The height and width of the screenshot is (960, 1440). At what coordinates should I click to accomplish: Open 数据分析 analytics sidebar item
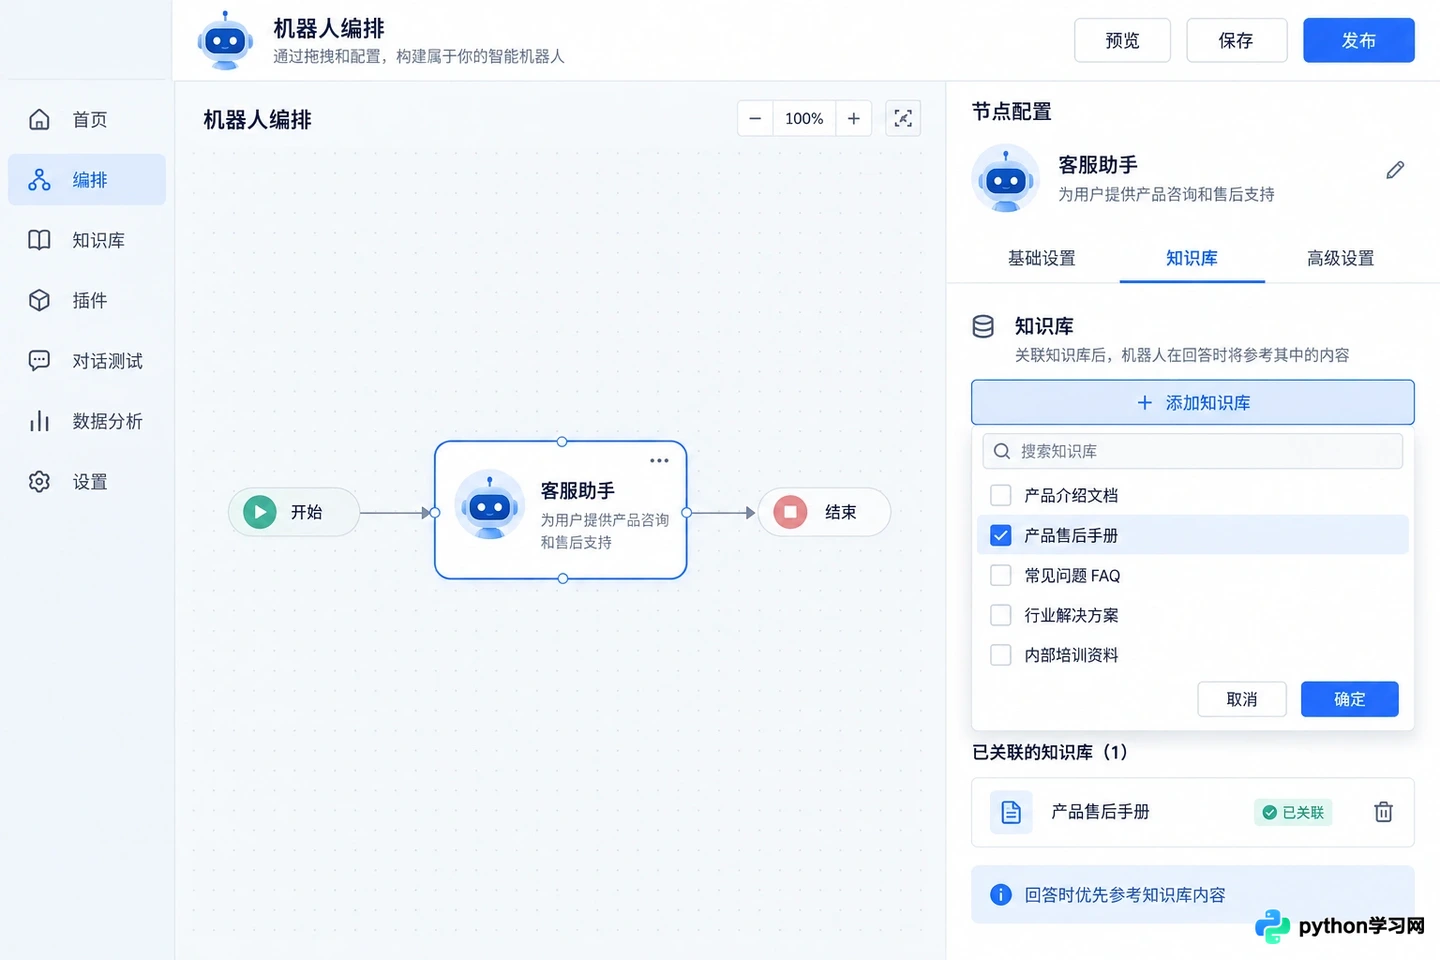87,421
